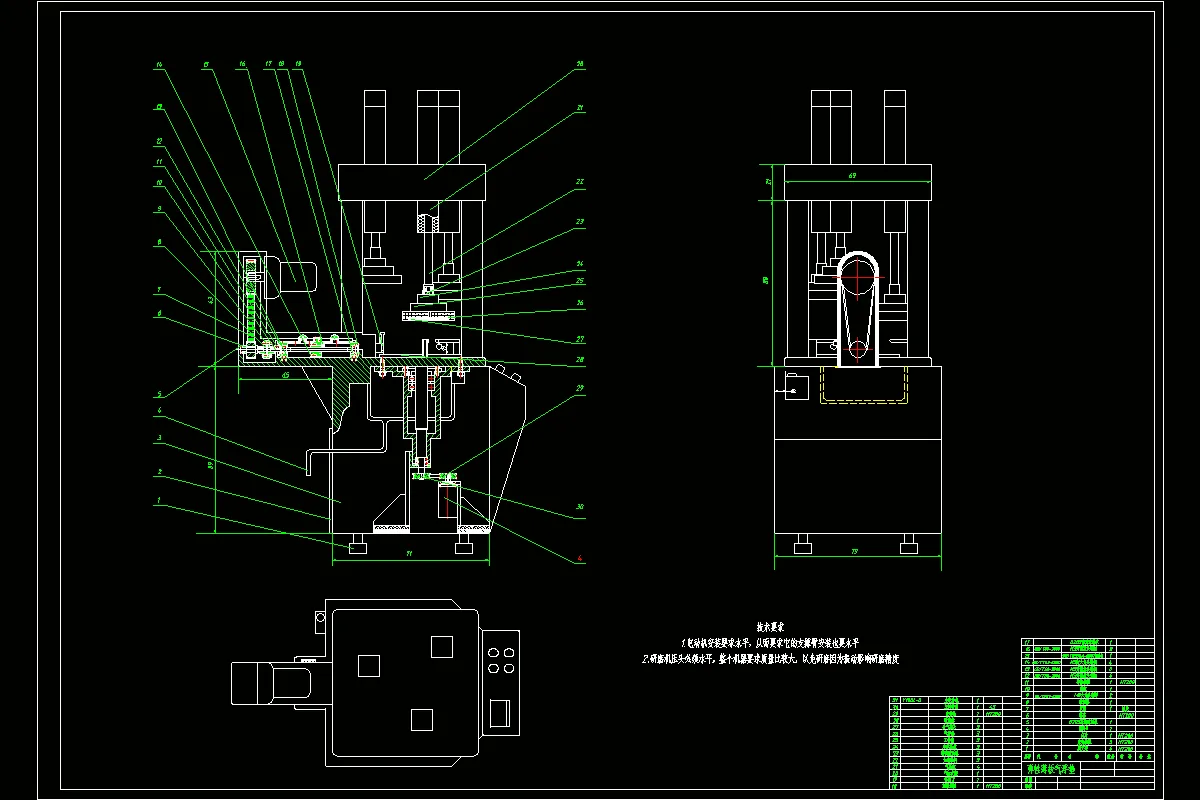
Task: Pick part balloon number 29
Action: coord(579,387)
